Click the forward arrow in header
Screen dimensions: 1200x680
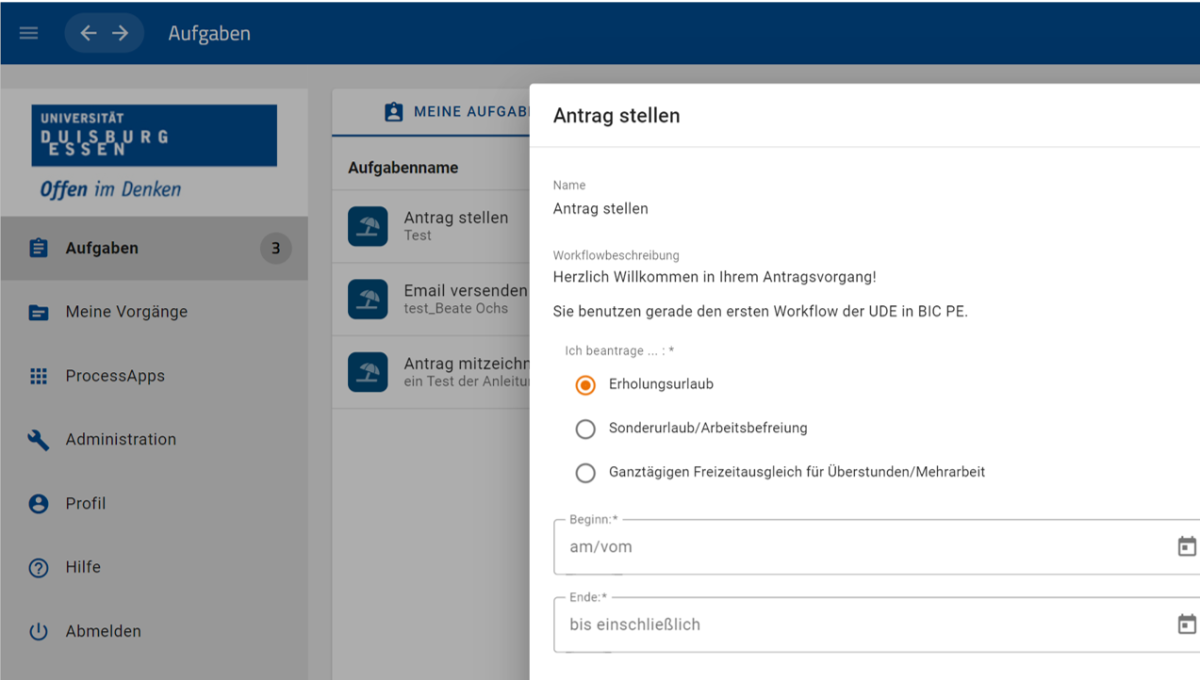(x=120, y=33)
